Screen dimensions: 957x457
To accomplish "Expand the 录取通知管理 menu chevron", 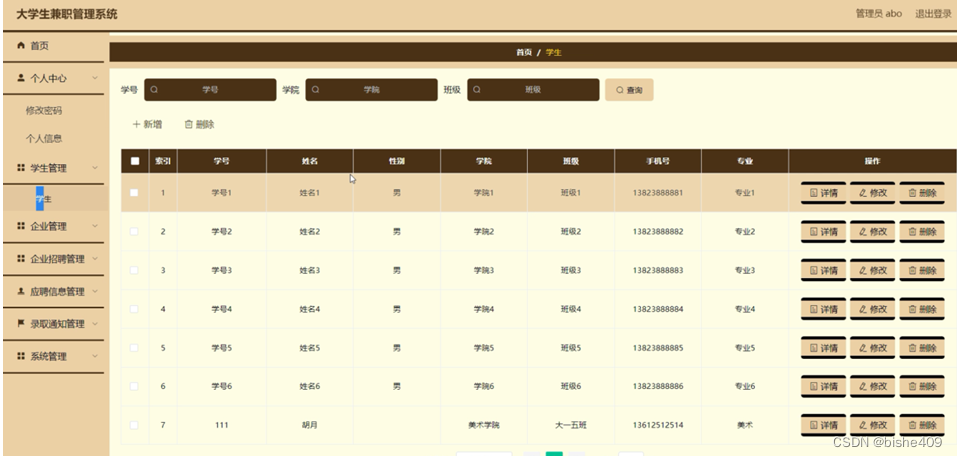I will click(x=95, y=324).
